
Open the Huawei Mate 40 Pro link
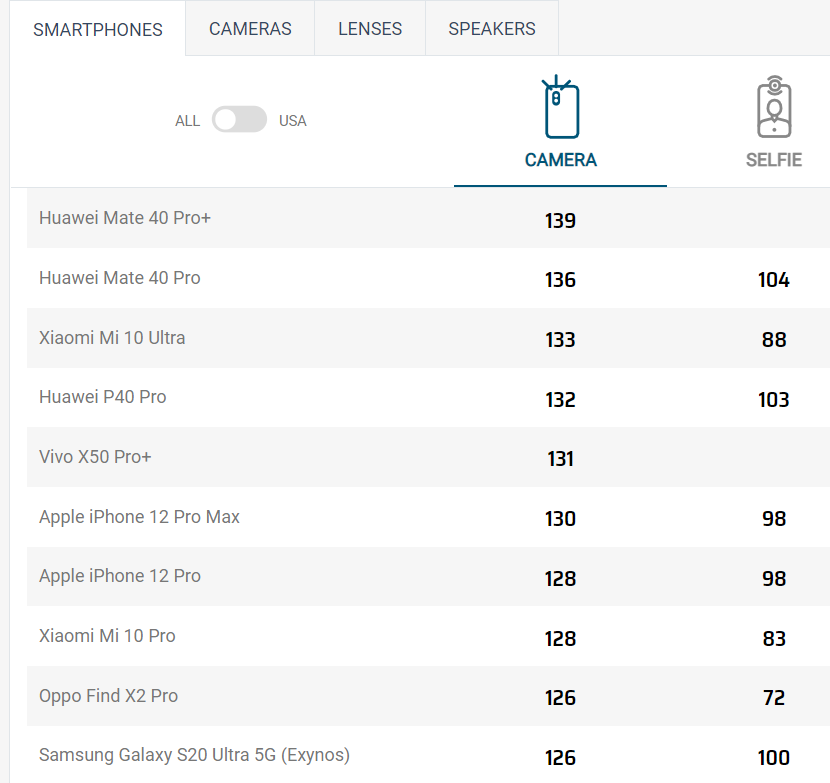click(120, 278)
